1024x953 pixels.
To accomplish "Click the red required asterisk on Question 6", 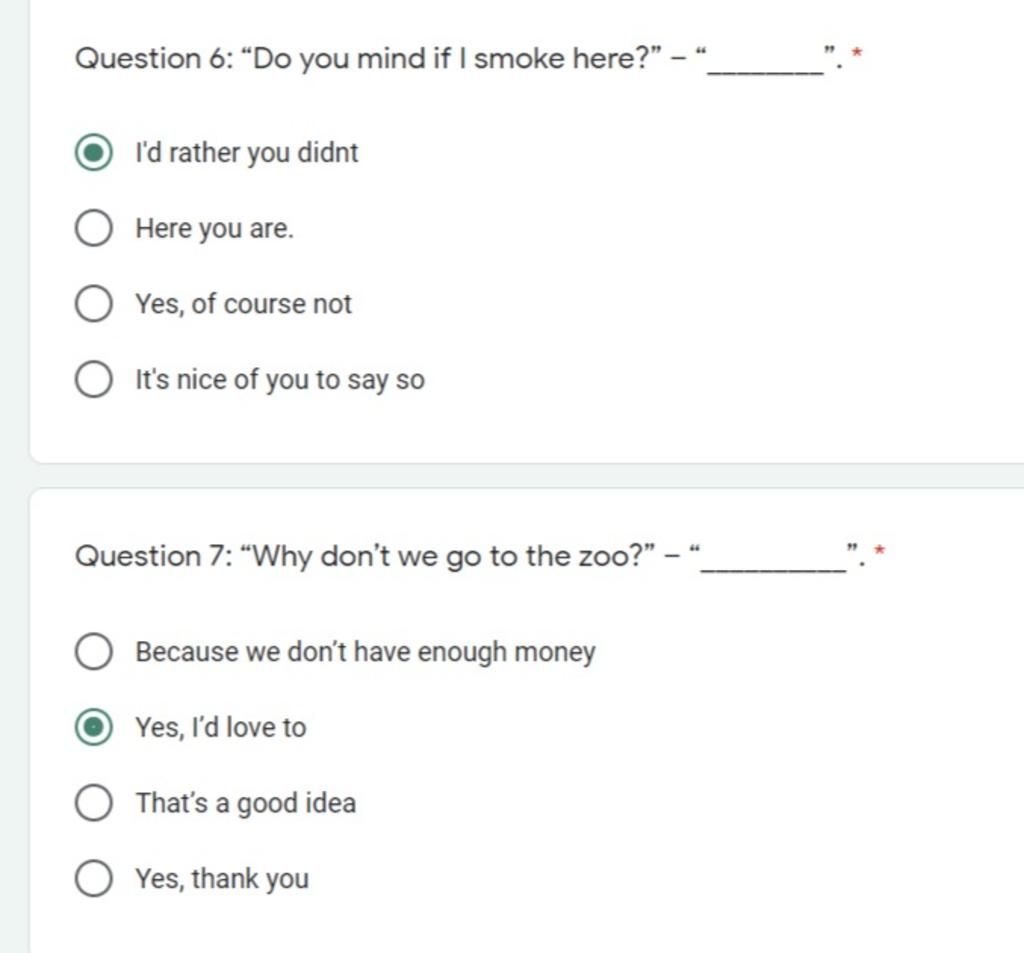I will click(x=857, y=53).
